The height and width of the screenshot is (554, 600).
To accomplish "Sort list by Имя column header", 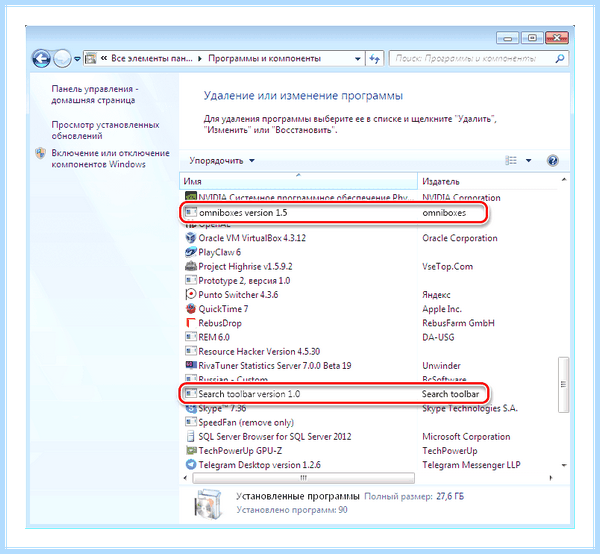I will click(298, 181).
